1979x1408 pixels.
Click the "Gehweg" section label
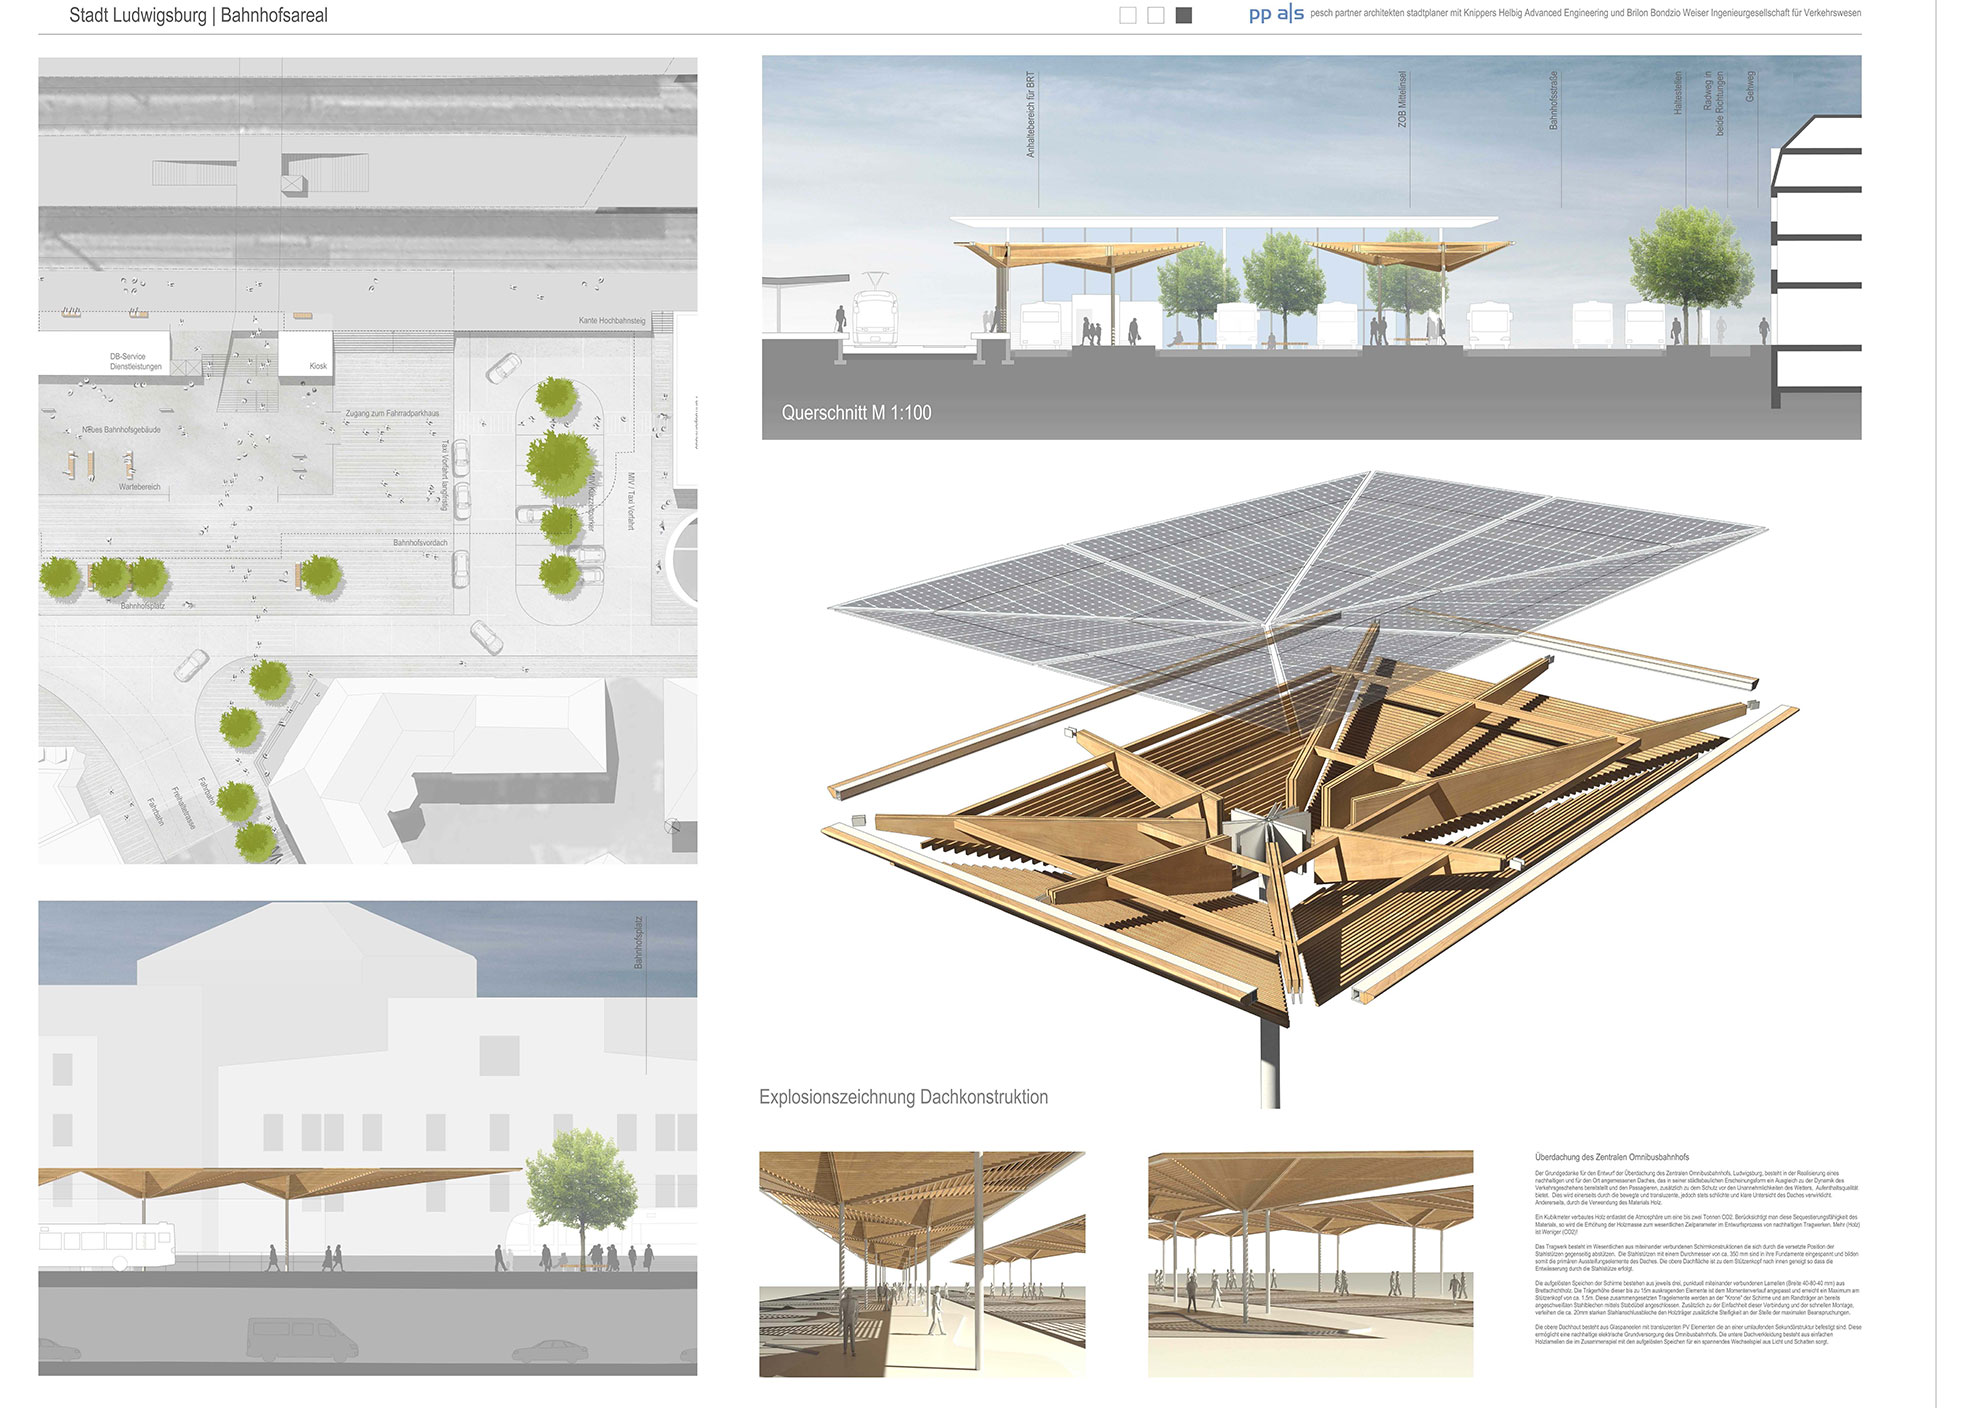1750,87
